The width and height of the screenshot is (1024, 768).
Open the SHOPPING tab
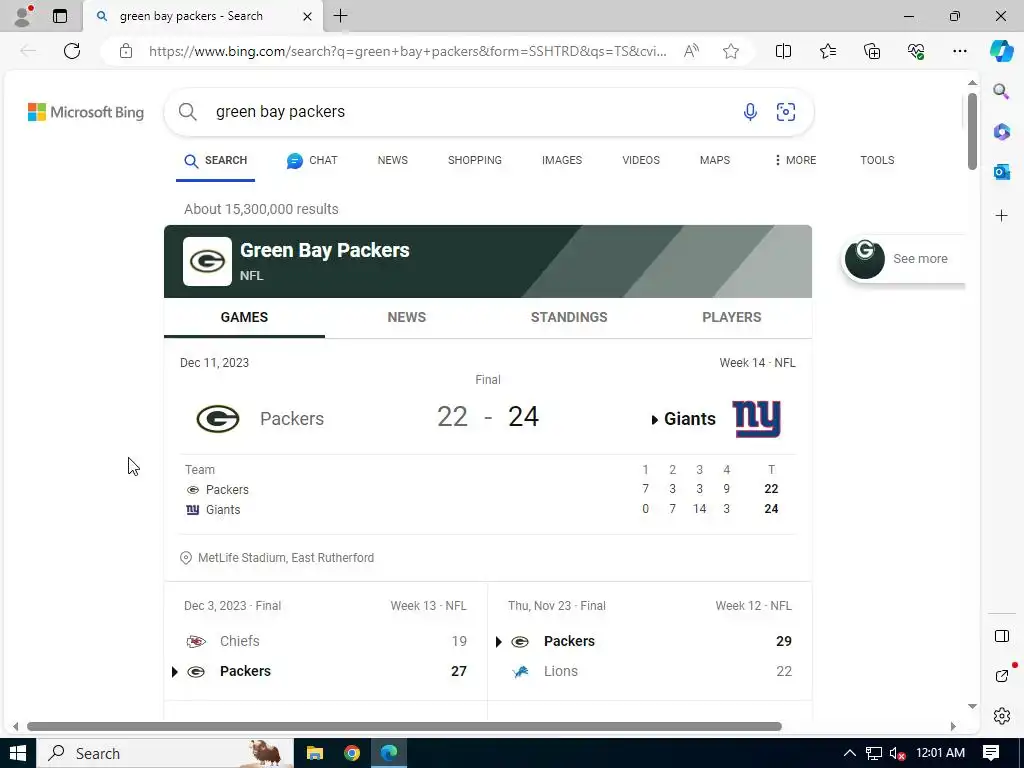coord(475,161)
